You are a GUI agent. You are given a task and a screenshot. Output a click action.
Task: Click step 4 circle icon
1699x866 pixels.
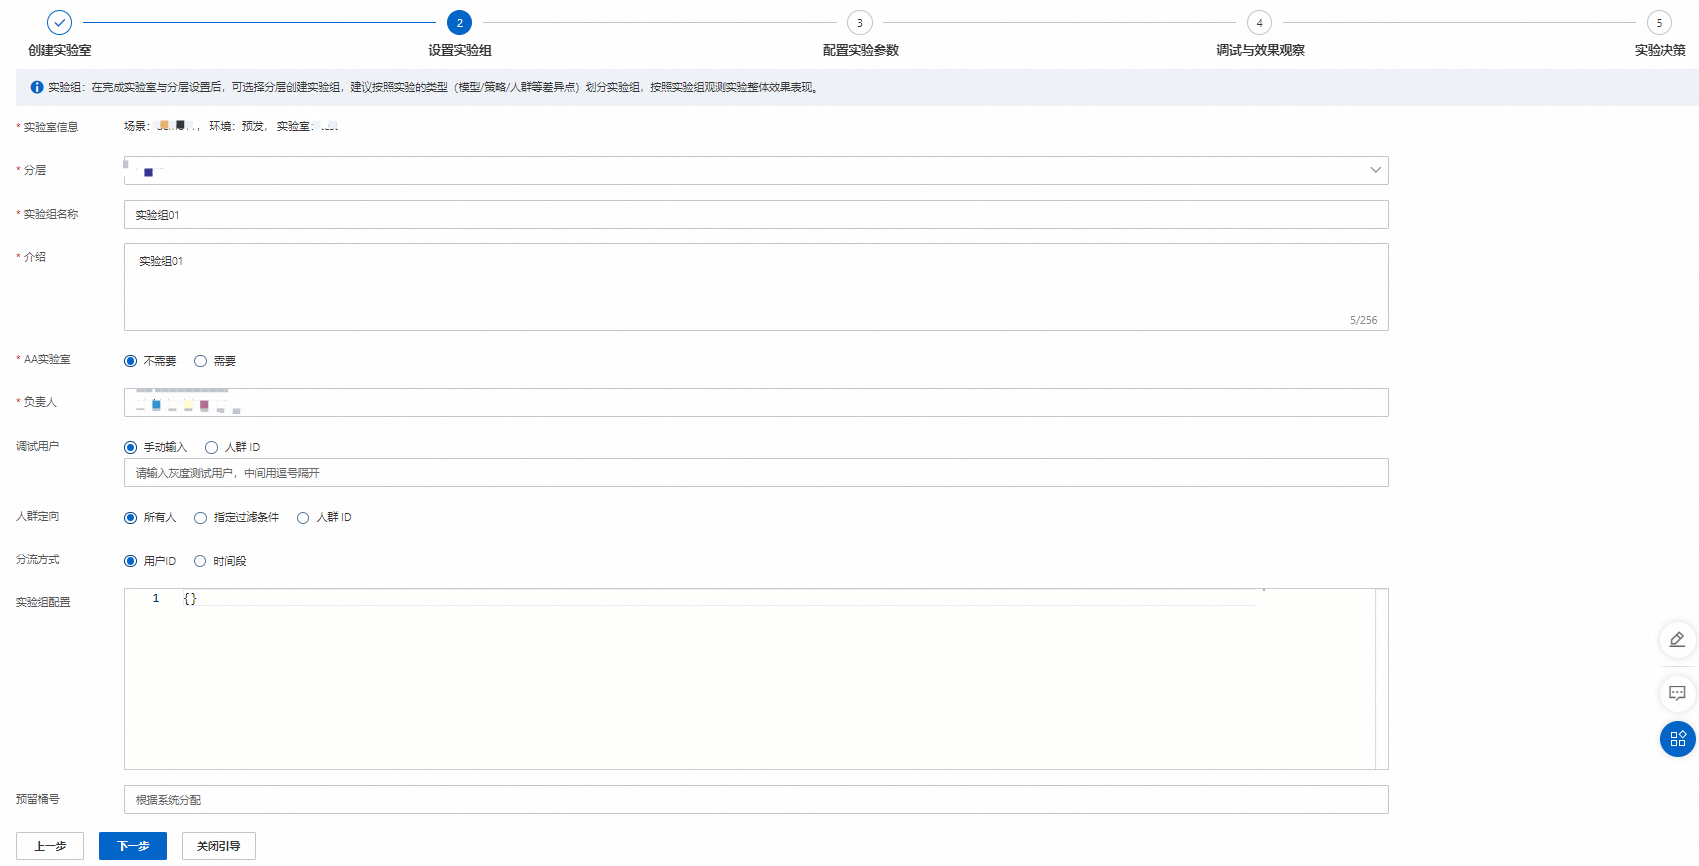pos(1259,22)
